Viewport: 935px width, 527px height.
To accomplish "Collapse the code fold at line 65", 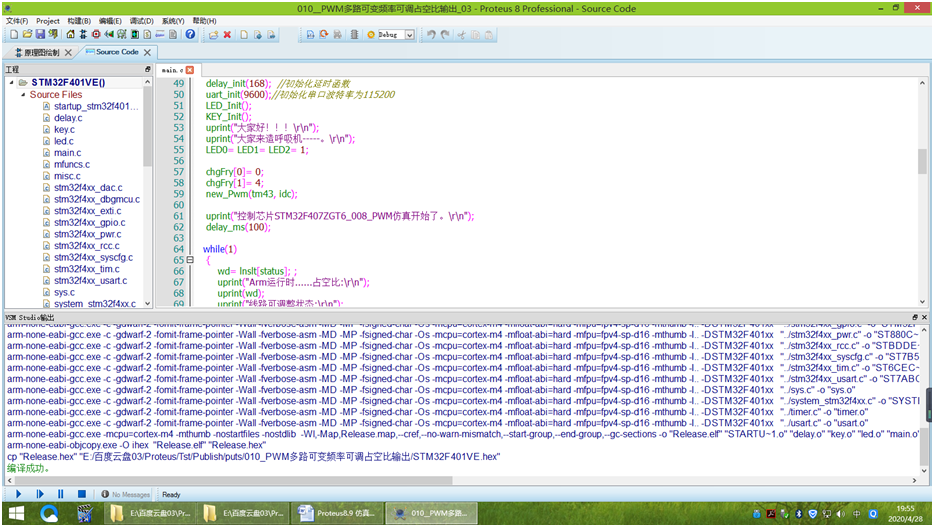I will tap(190, 260).
